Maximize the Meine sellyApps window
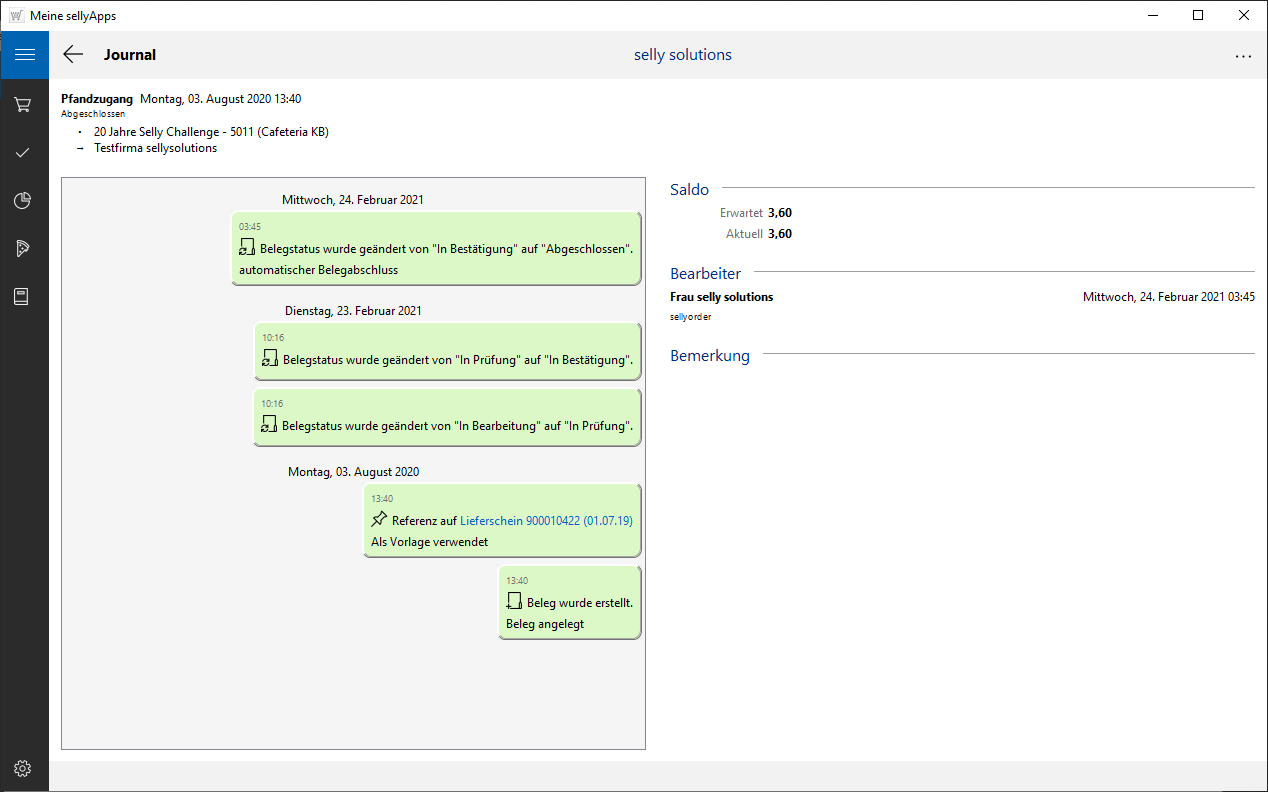1268x792 pixels. click(x=1197, y=15)
